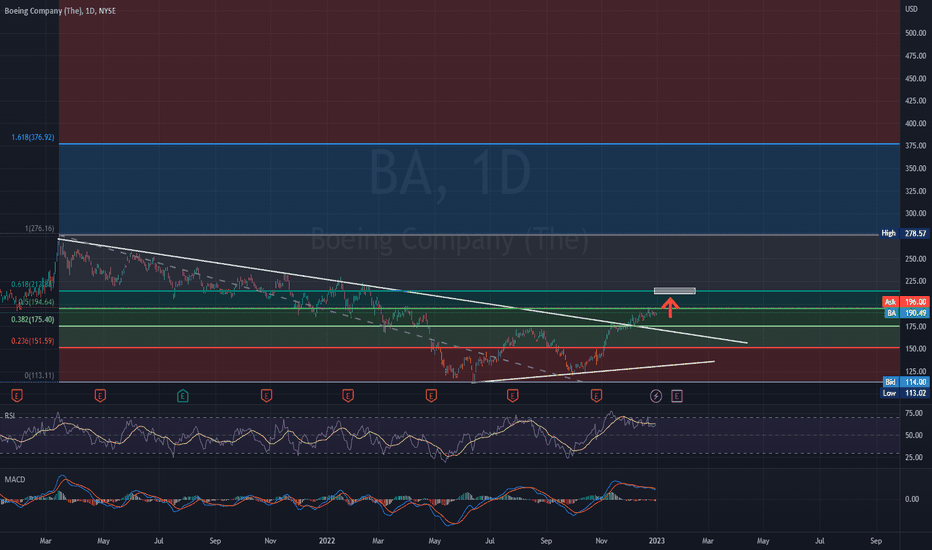Click the earnings marker before March 2021
Image resolution: width=932 pixels, height=550 pixels.
click(17, 395)
